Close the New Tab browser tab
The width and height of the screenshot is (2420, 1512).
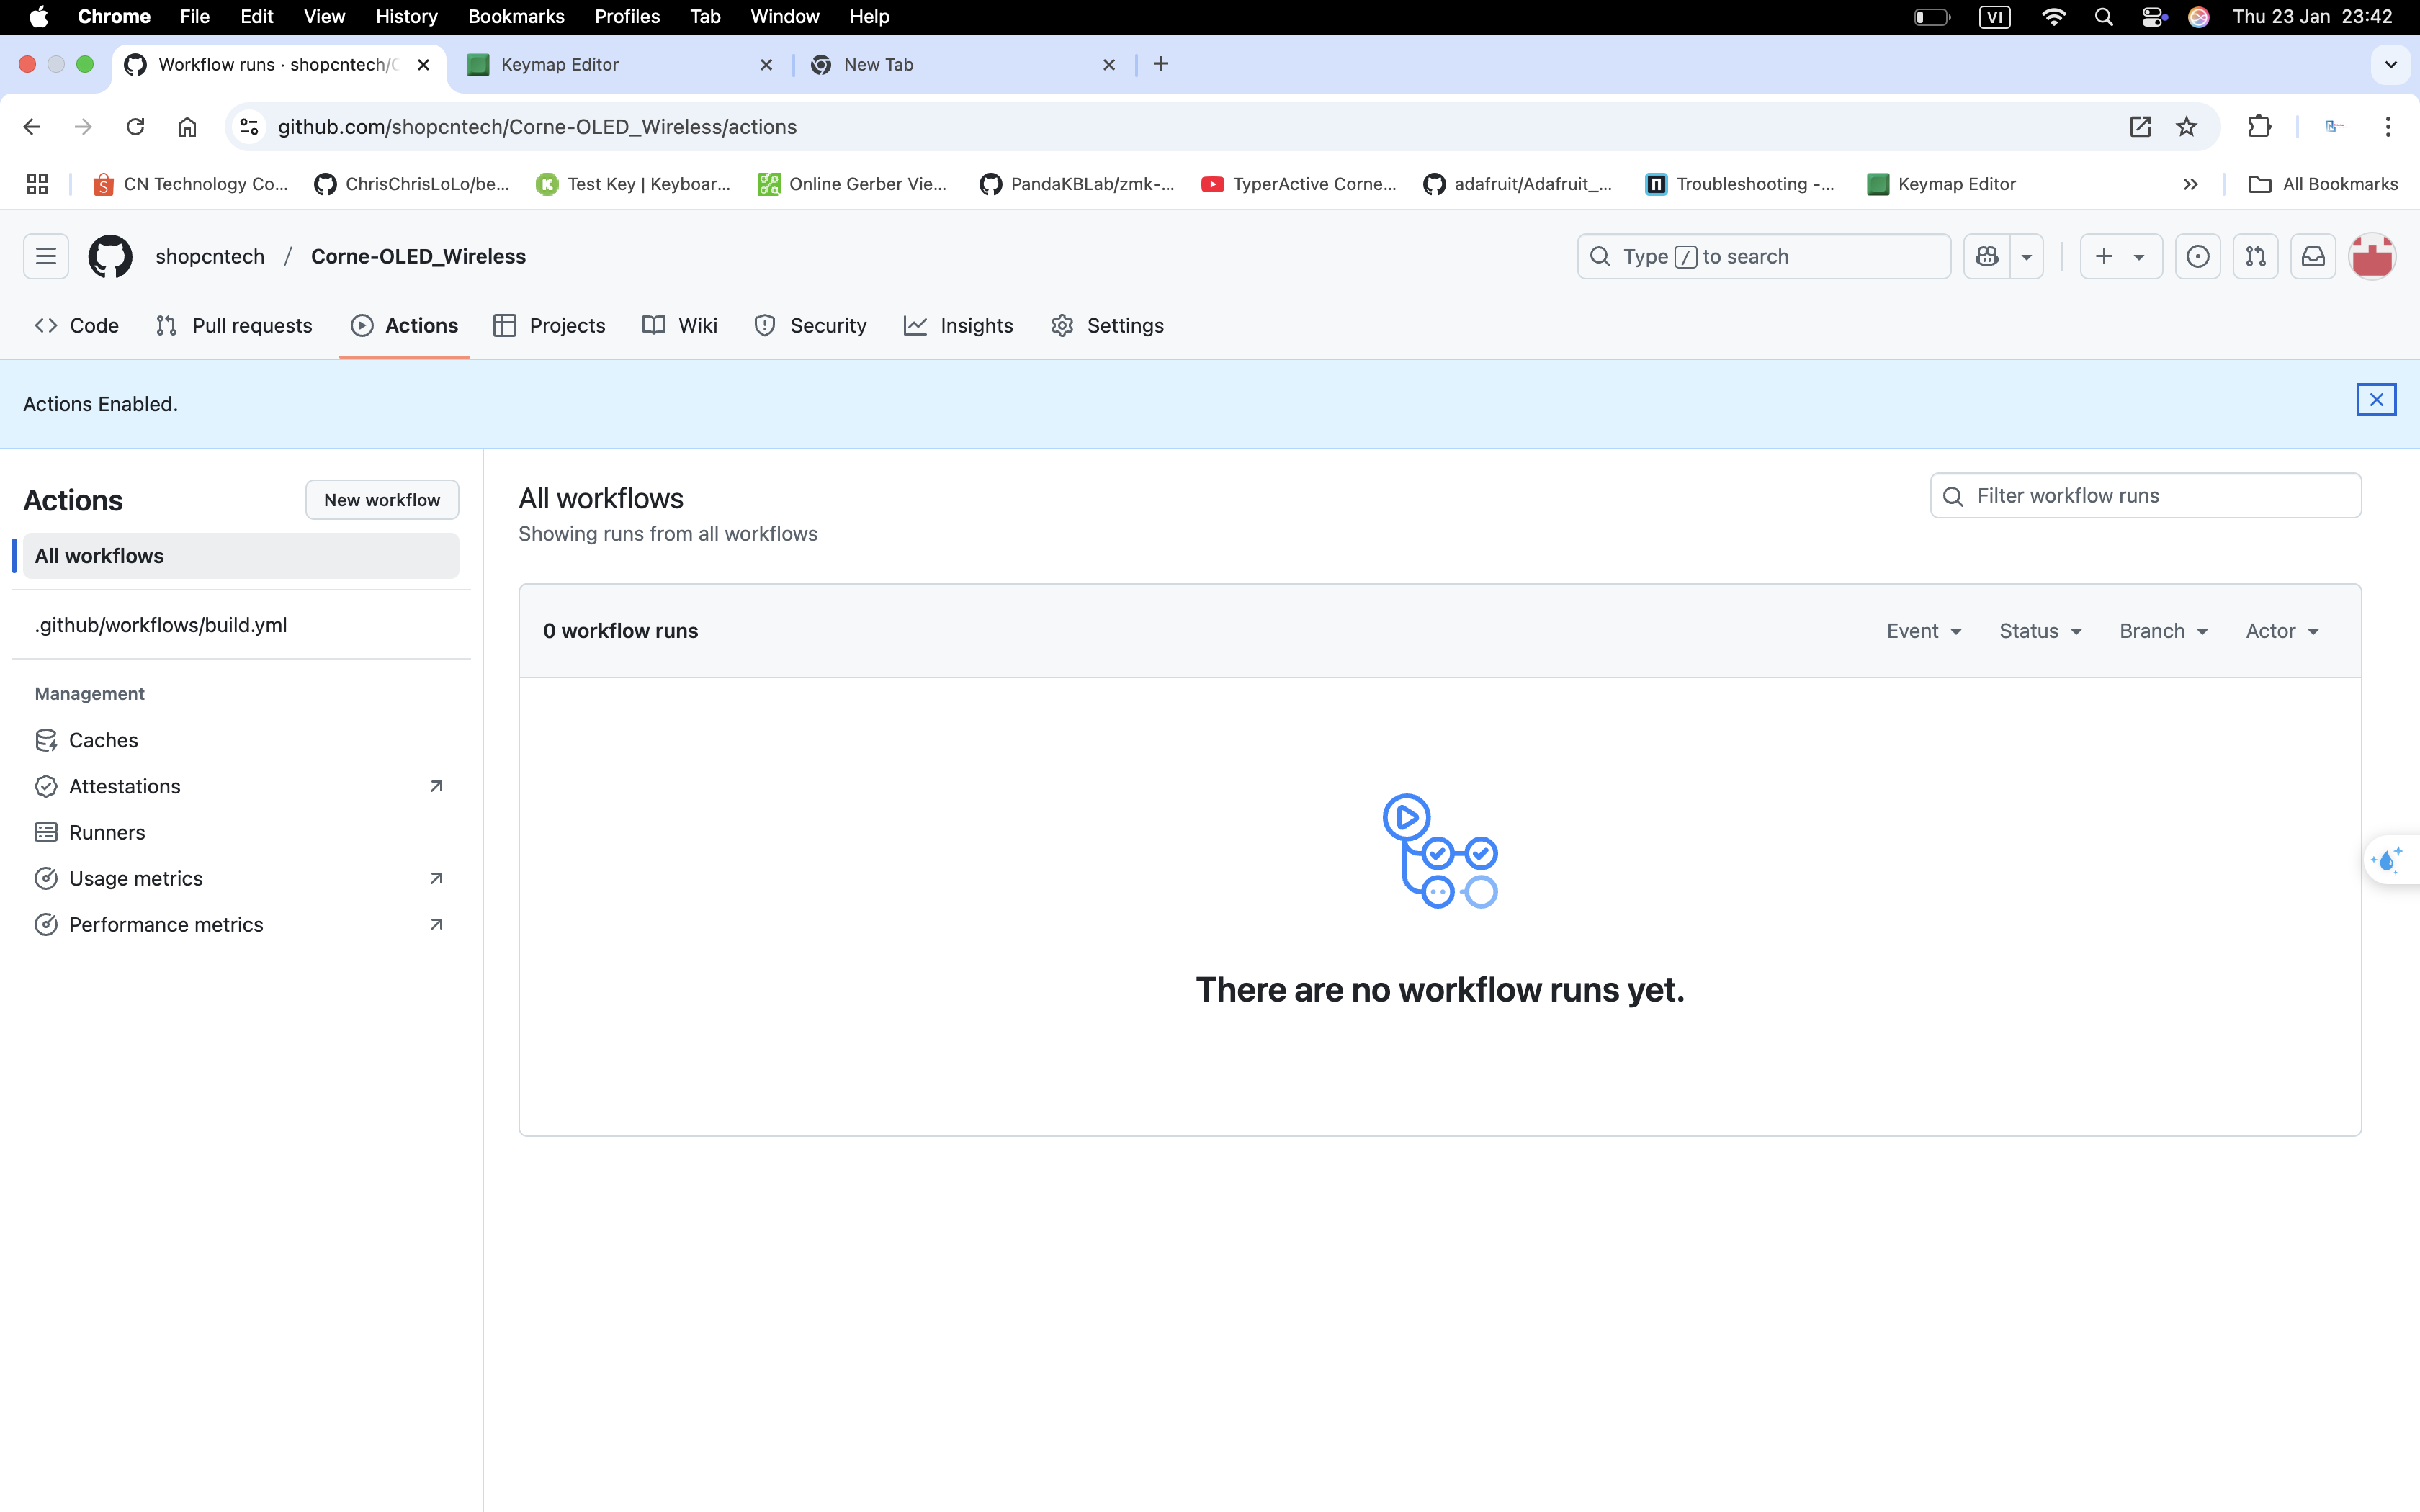click(x=1109, y=65)
